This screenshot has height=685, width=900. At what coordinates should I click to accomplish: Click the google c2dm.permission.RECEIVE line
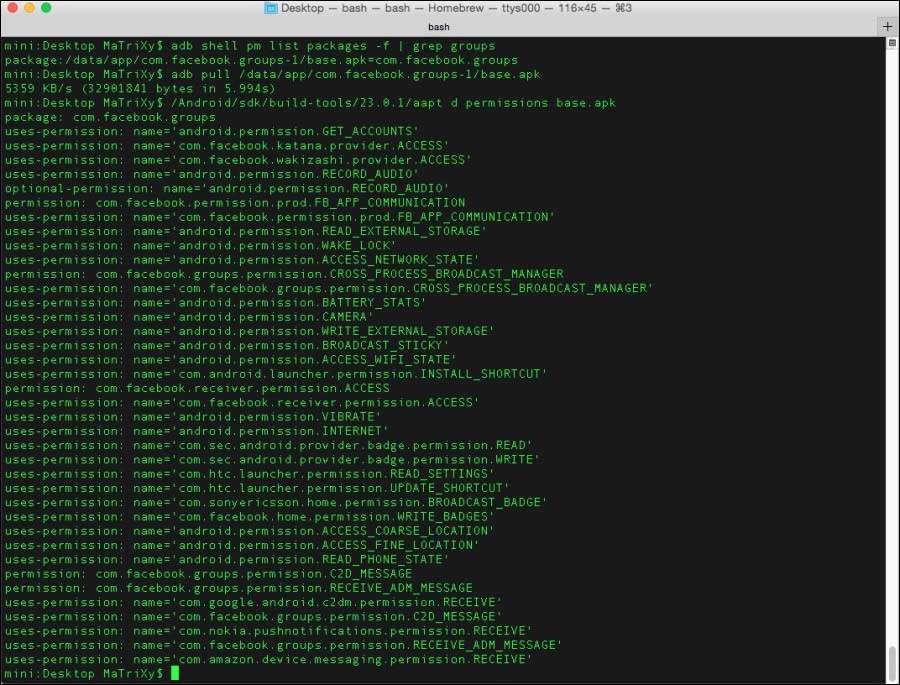click(x=253, y=602)
